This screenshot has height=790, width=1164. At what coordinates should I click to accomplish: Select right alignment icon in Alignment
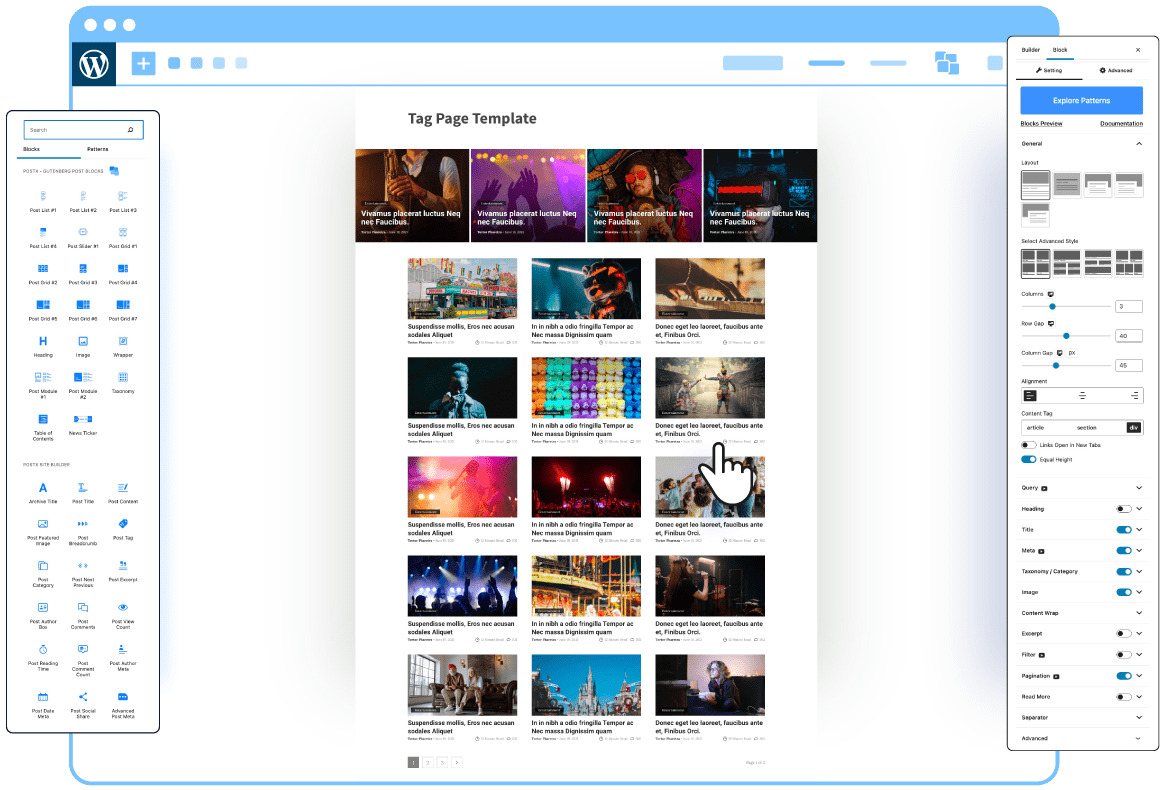coord(1134,396)
